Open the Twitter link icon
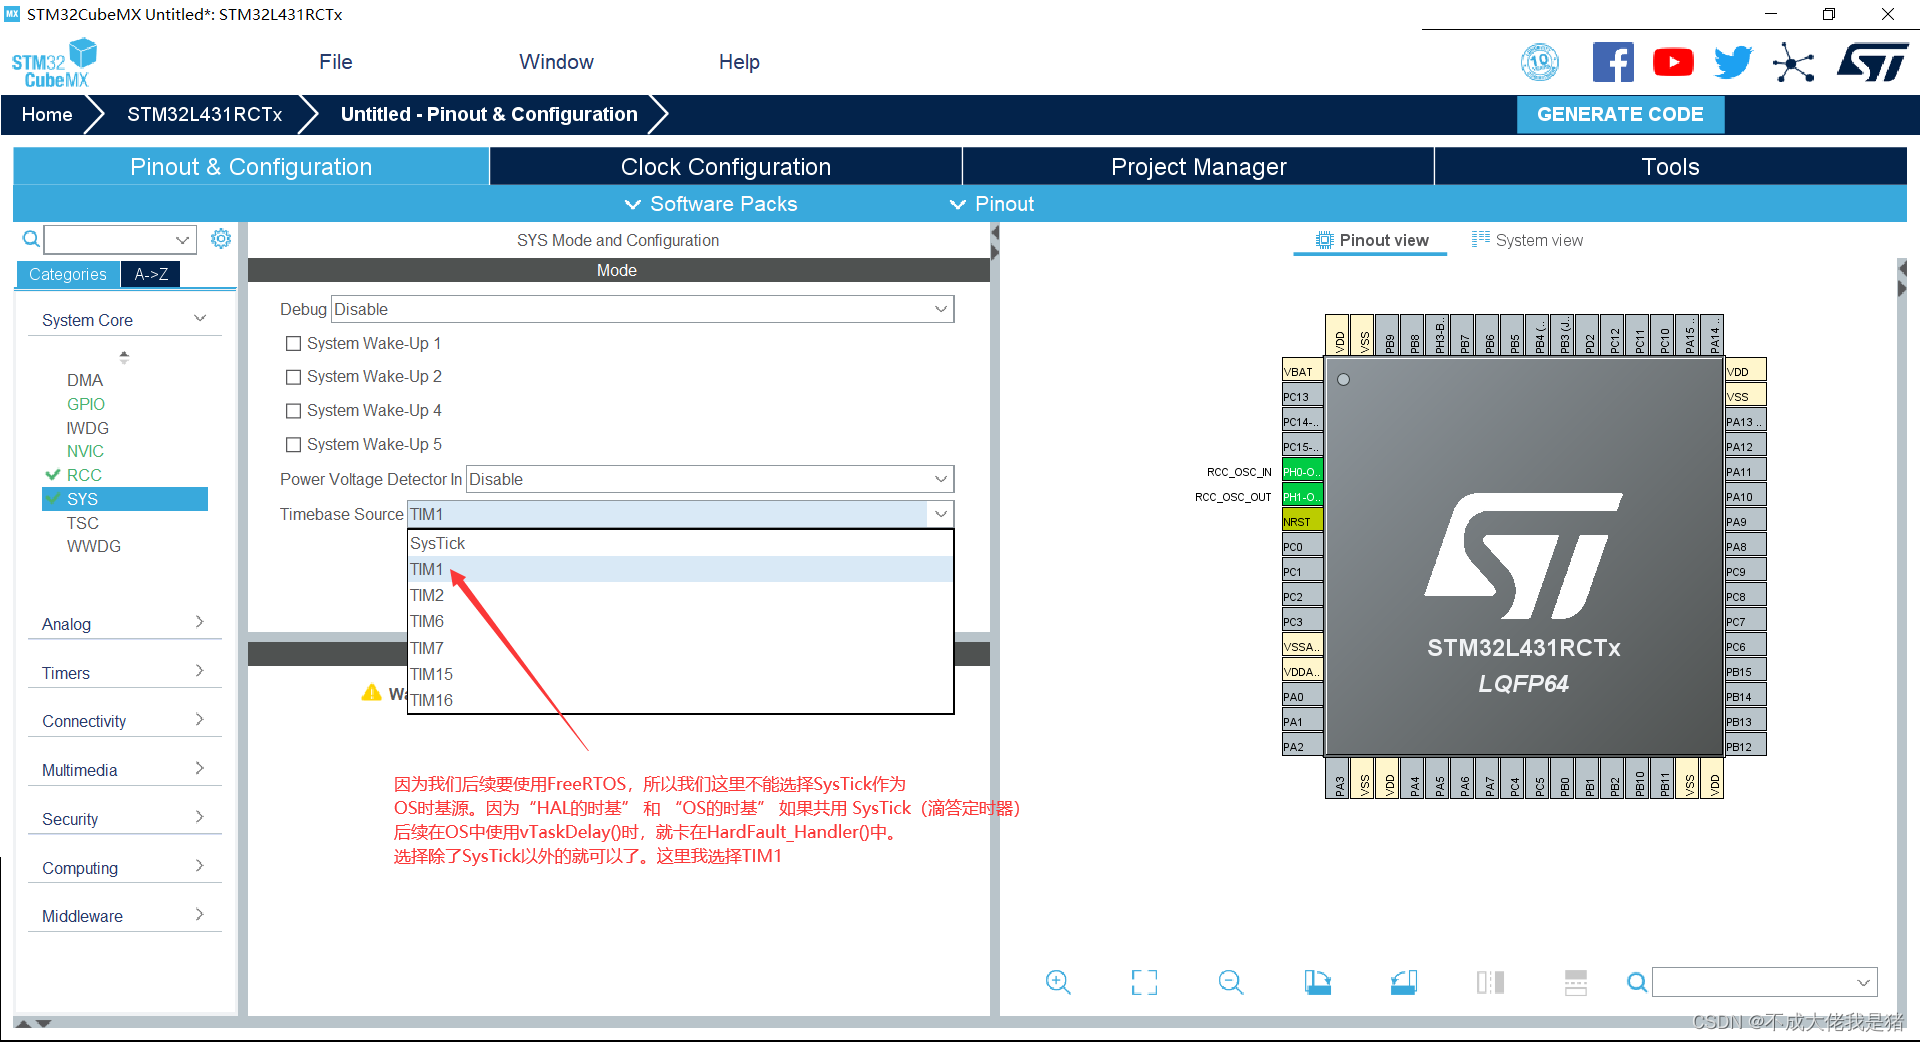This screenshot has height=1042, width=1920. click(1733, 62)
